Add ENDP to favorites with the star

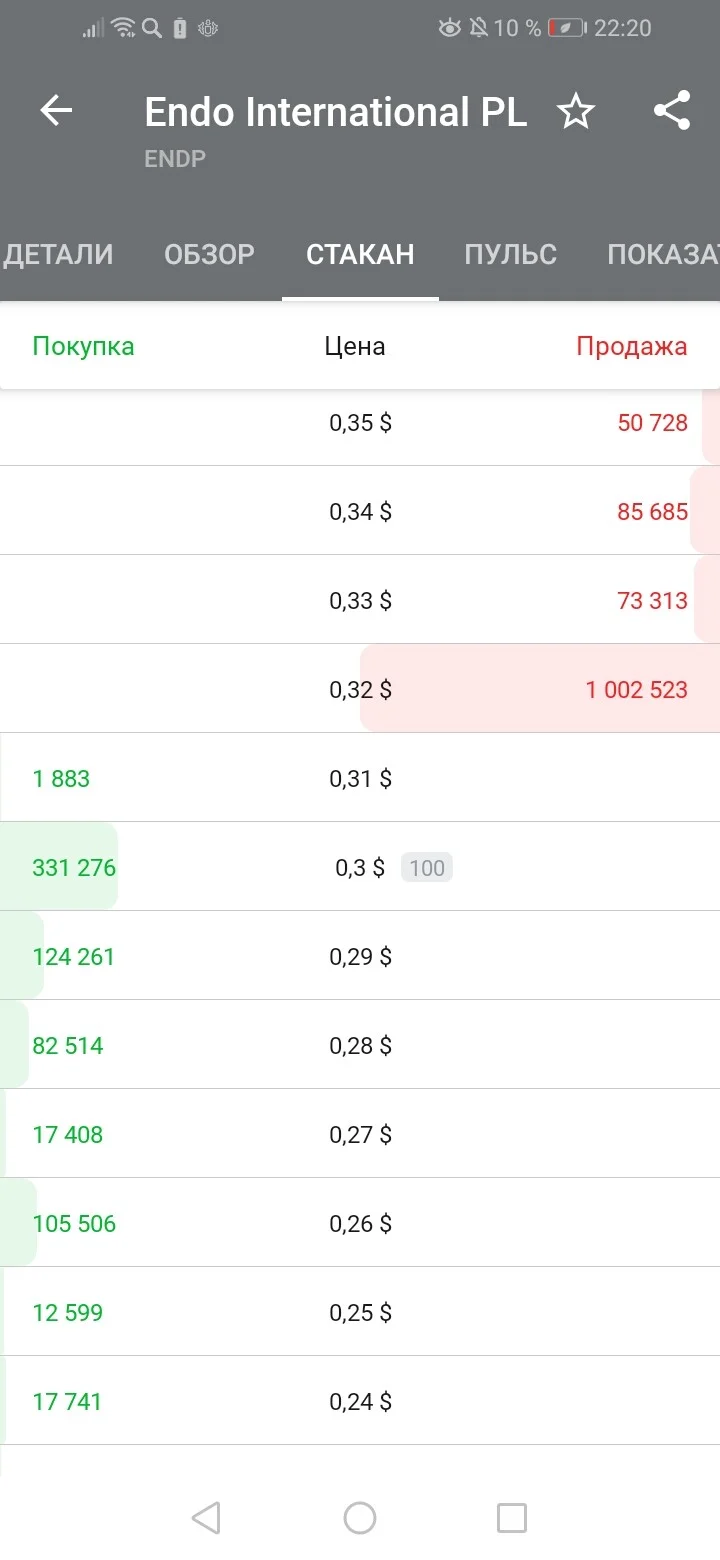(x=575, y=111)
